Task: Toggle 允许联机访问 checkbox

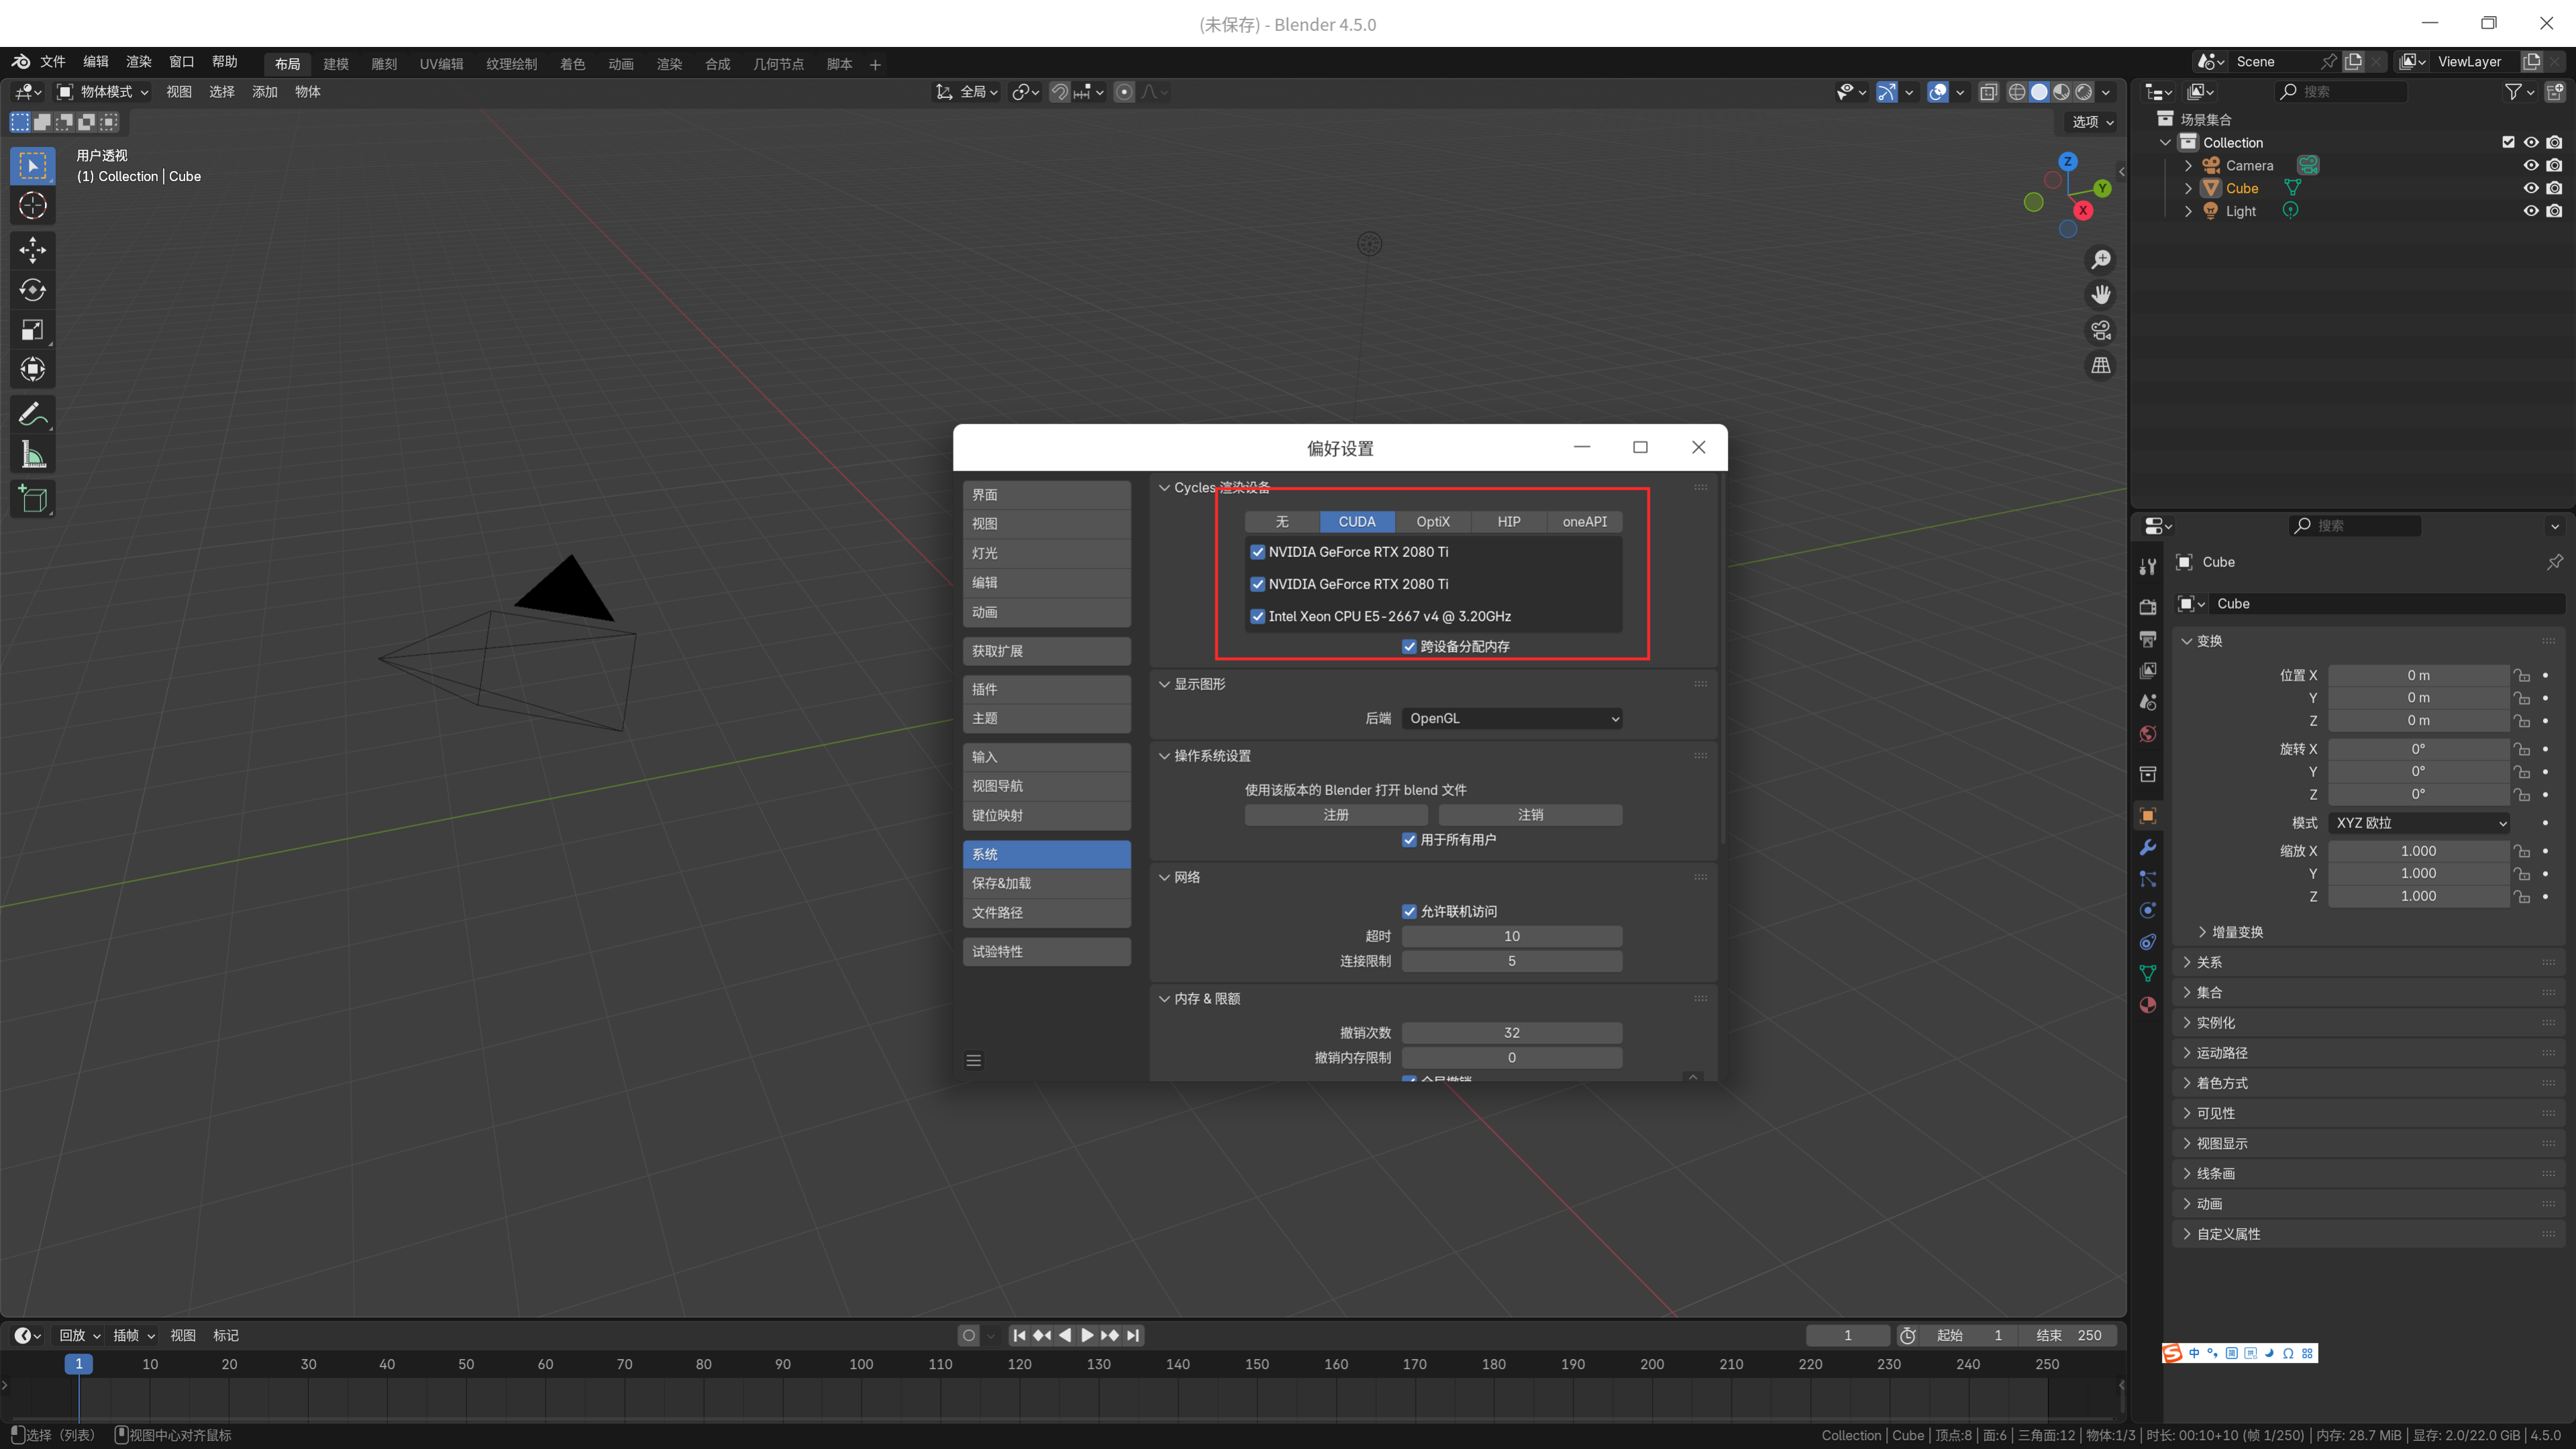Action: [1409, 911]
